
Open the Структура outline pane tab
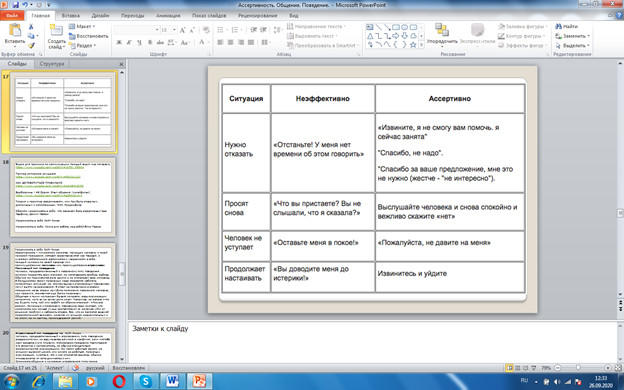(52, 64)
